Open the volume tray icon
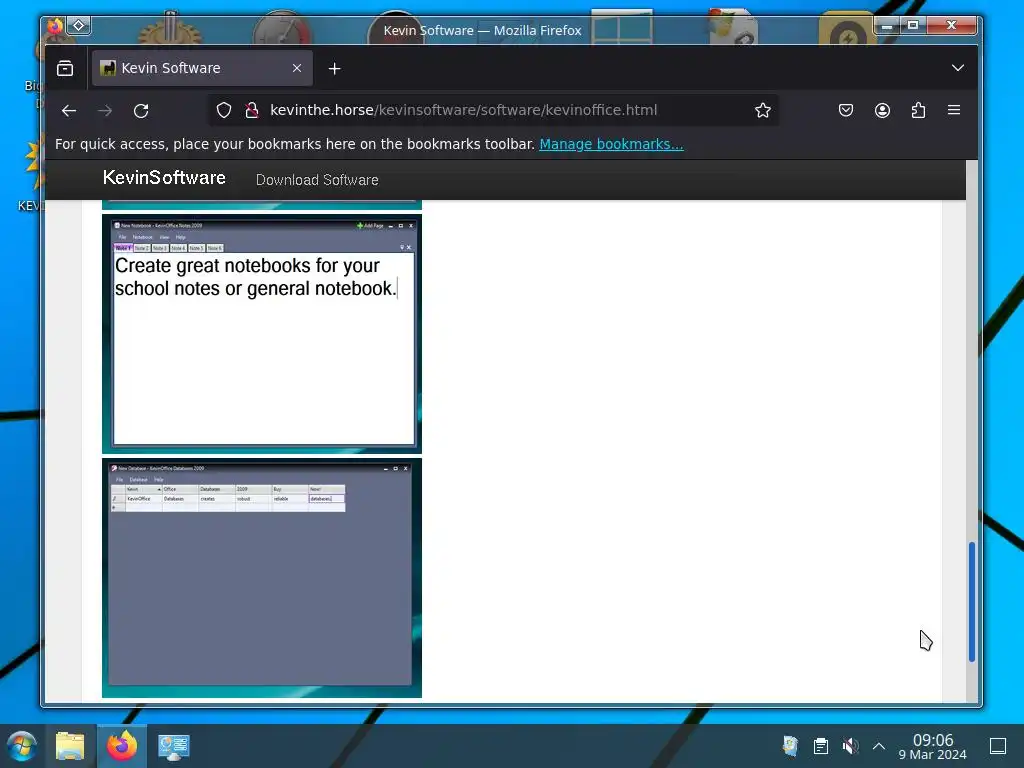Image resolution: width=1024 pixels, height=768 pixels. click(x=850, y=746)
